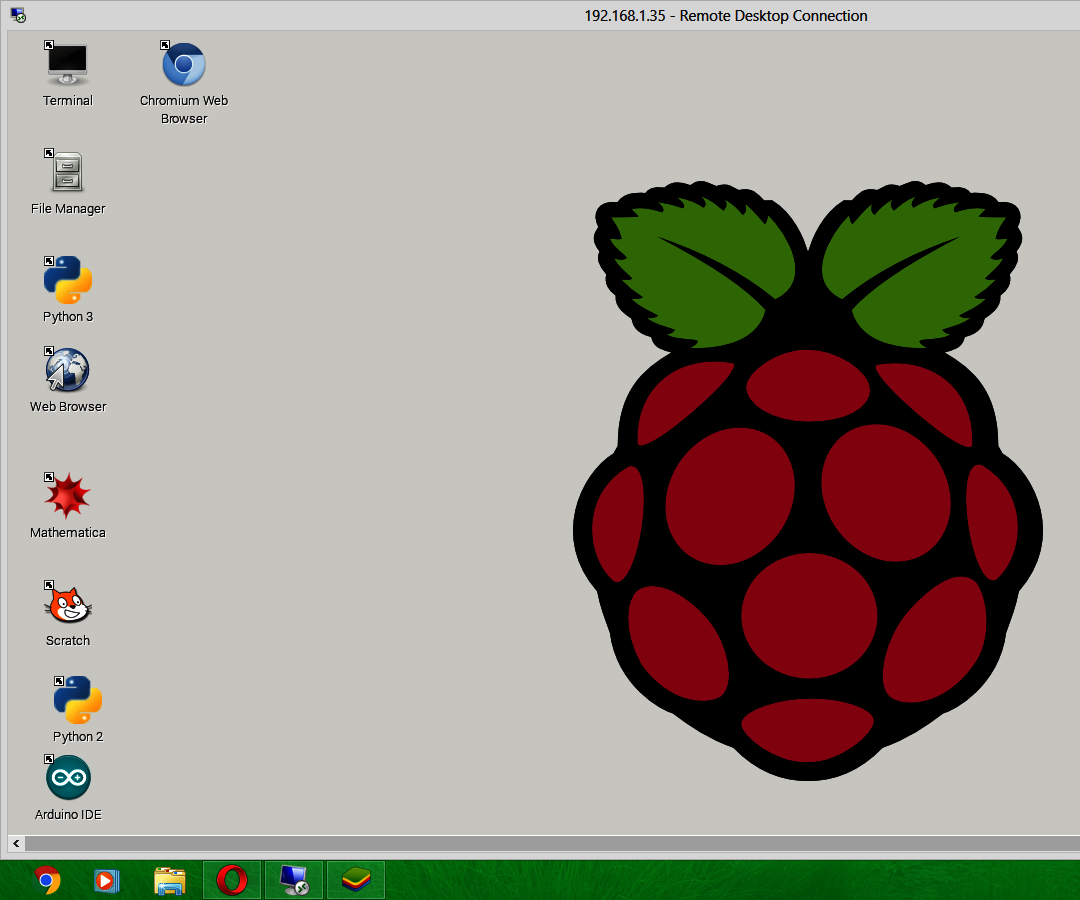Screen dimensions: 1080x900
Task: Launch Chromium Web Browser desktop icon
Action: tap(183, 63)
